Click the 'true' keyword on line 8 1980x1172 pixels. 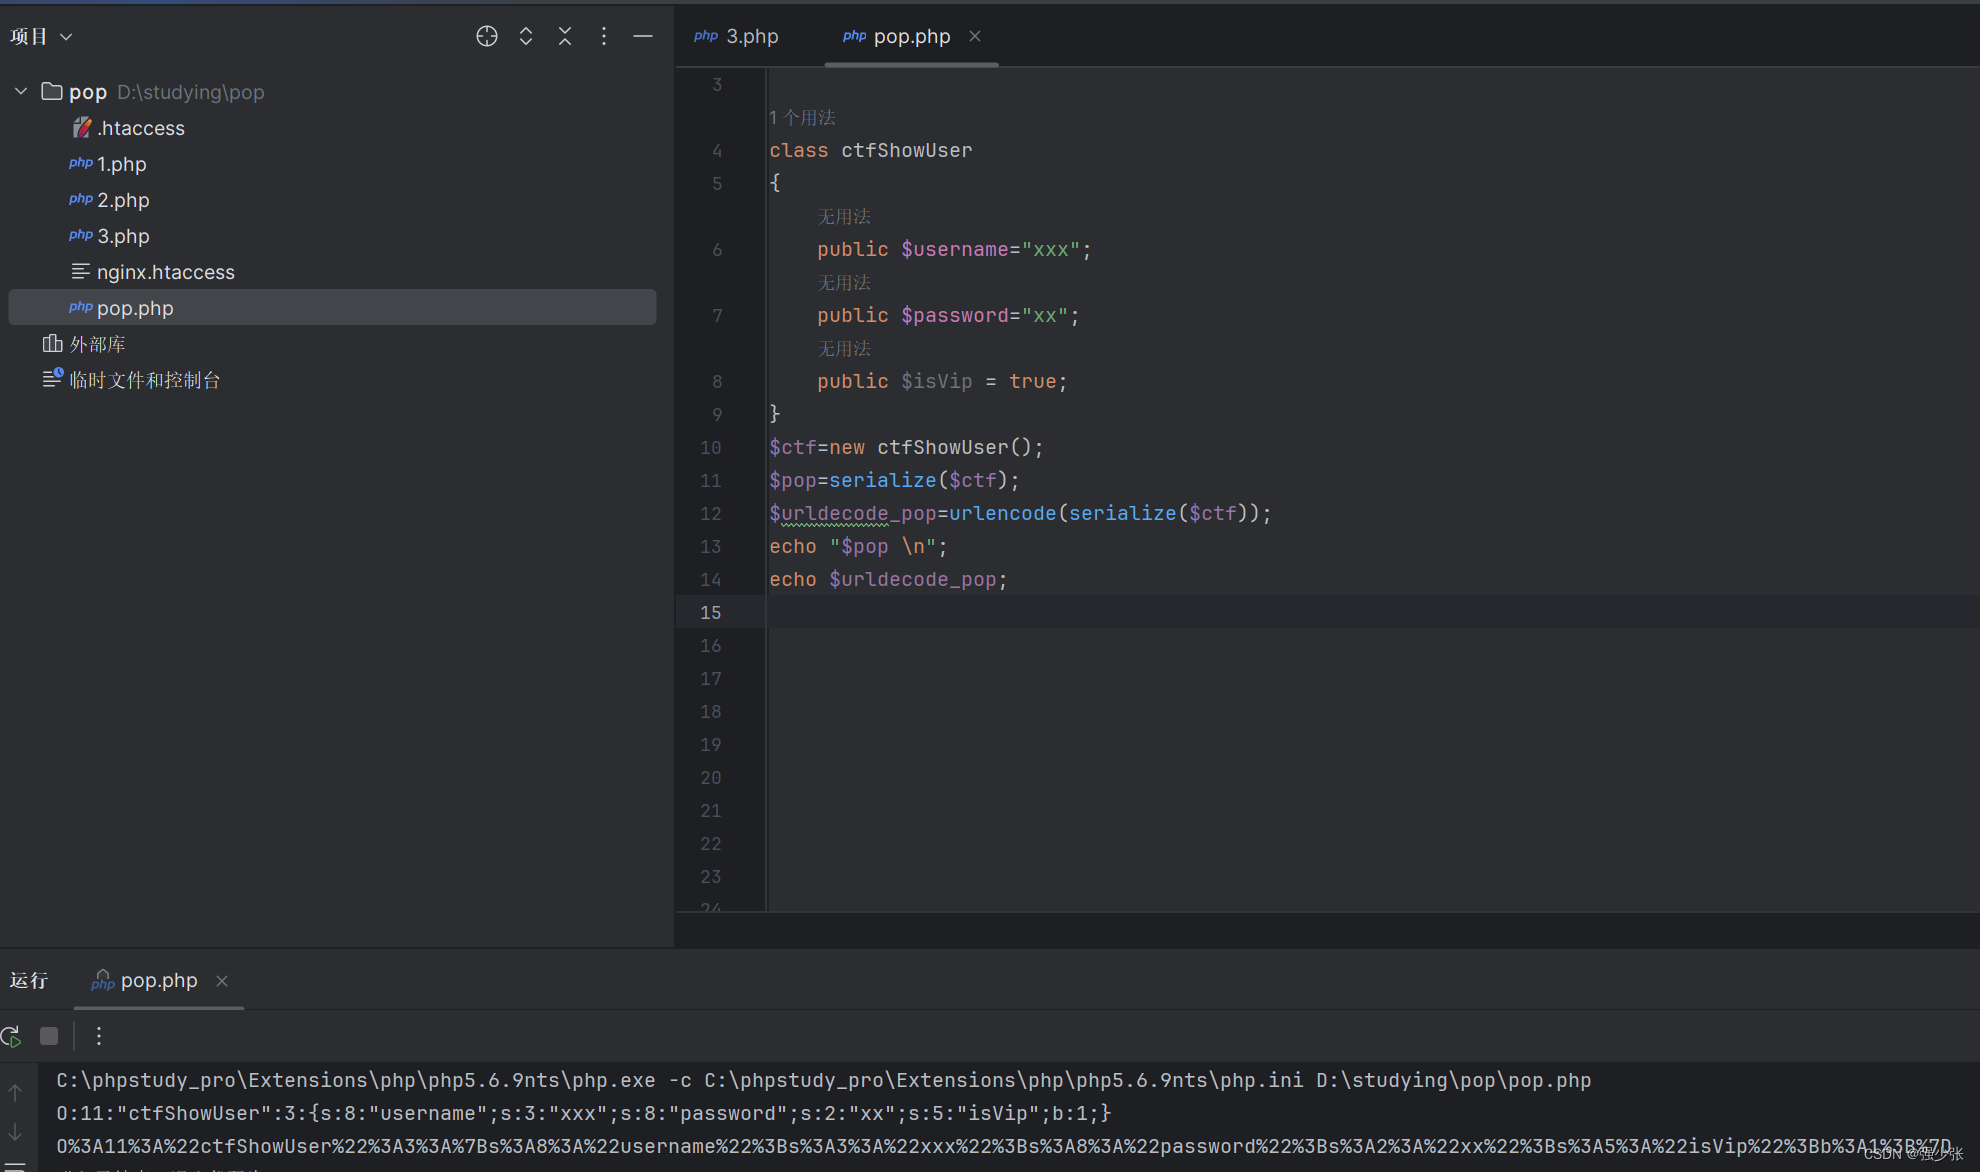[1032, 381]
